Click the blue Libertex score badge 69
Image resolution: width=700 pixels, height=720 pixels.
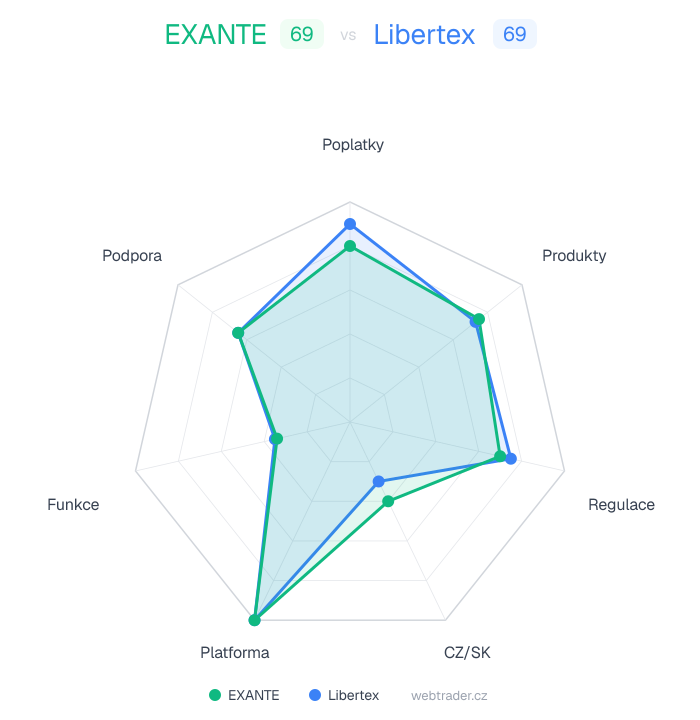[514, 35]
